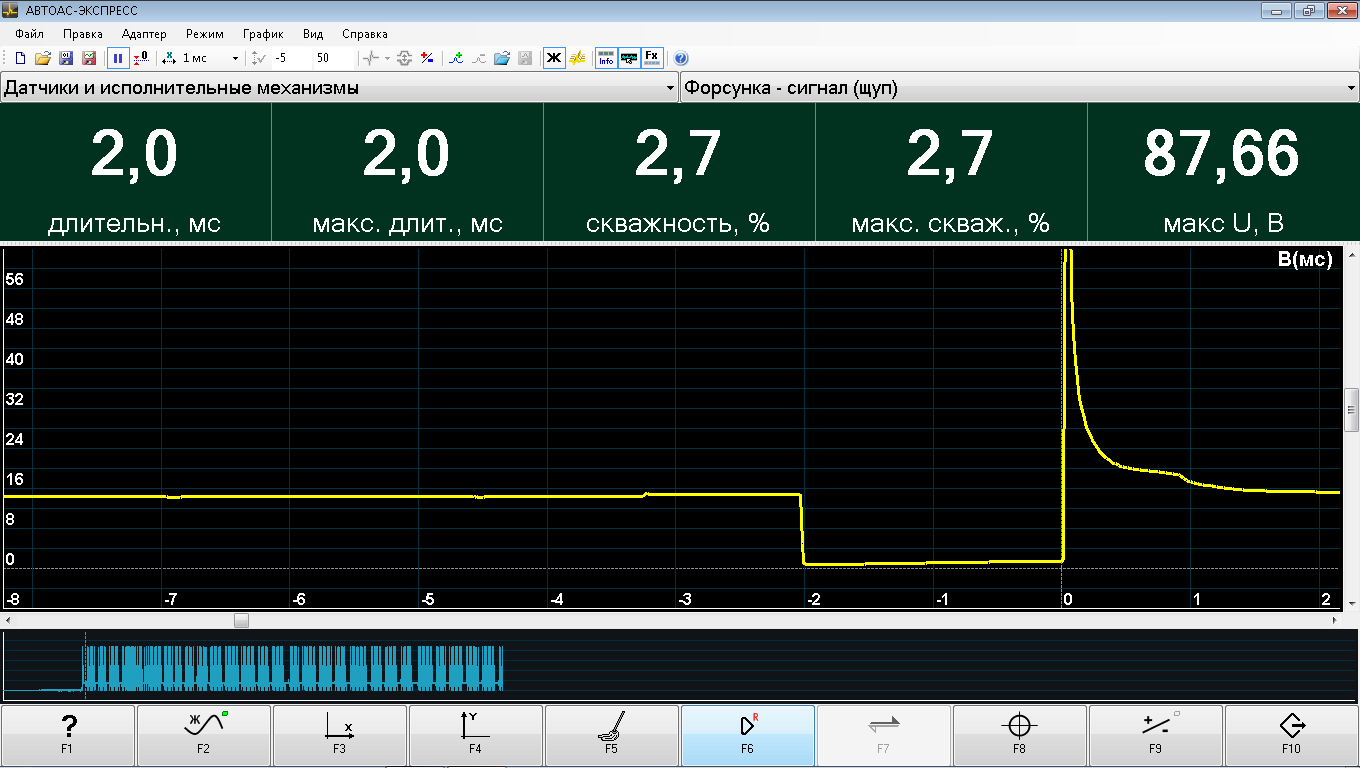
Task: Click the 'длительн., мс' value 2,0
Action: click(x=134, y=155)
